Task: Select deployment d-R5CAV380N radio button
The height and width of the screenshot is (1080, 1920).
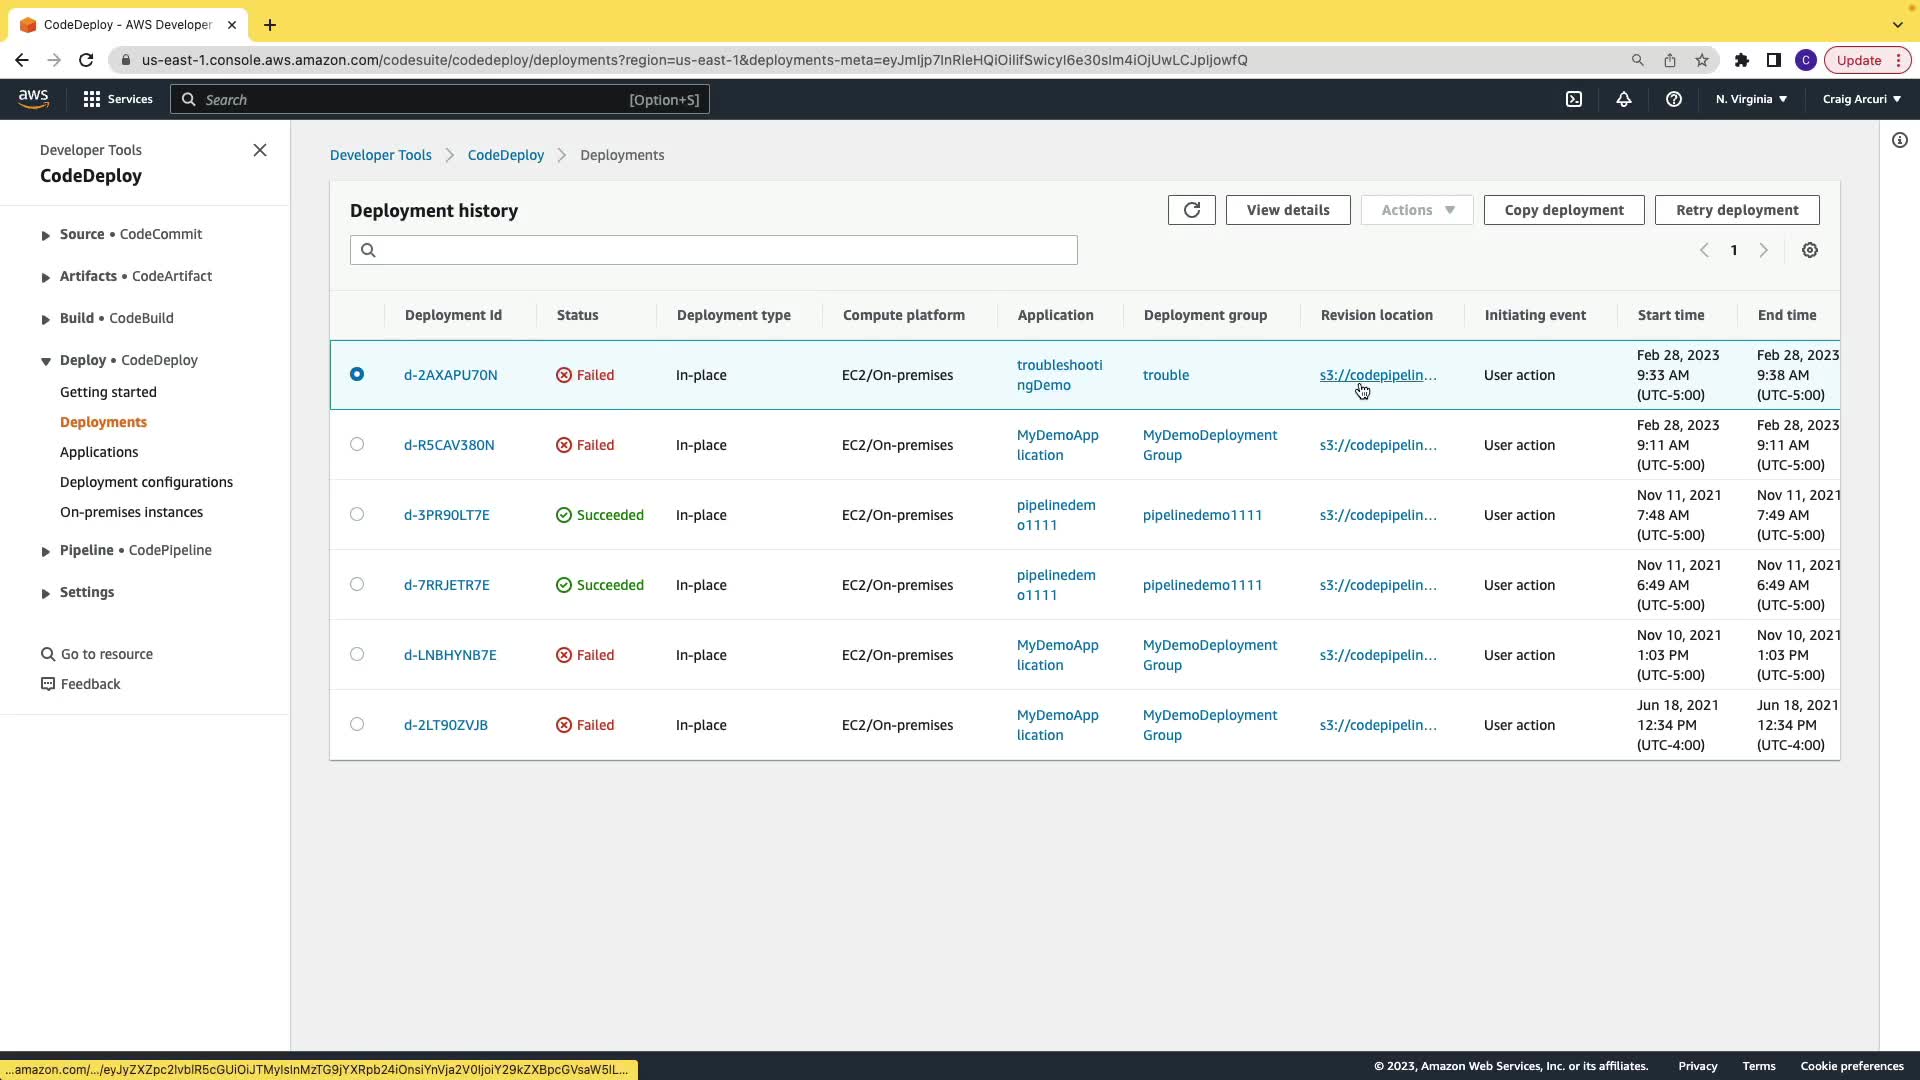Action: (357, 444)
